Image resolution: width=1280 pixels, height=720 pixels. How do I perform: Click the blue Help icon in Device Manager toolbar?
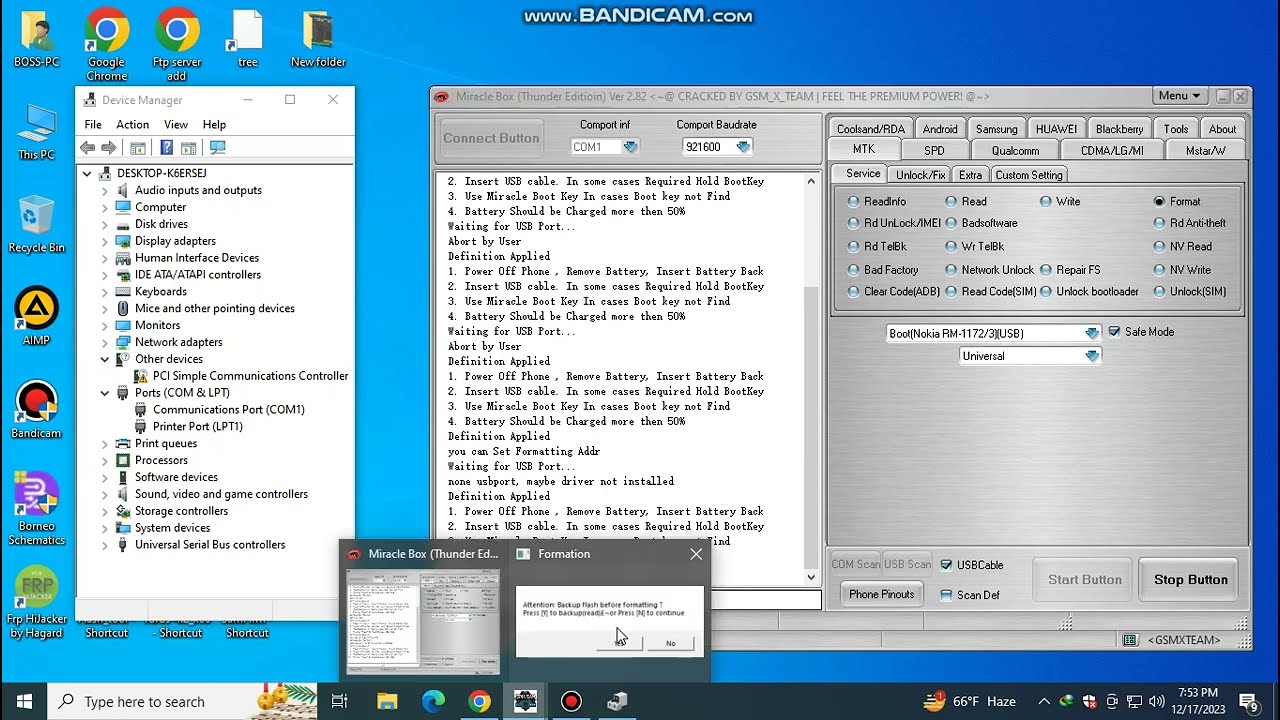pyautogui.click(x=166, y=148)
